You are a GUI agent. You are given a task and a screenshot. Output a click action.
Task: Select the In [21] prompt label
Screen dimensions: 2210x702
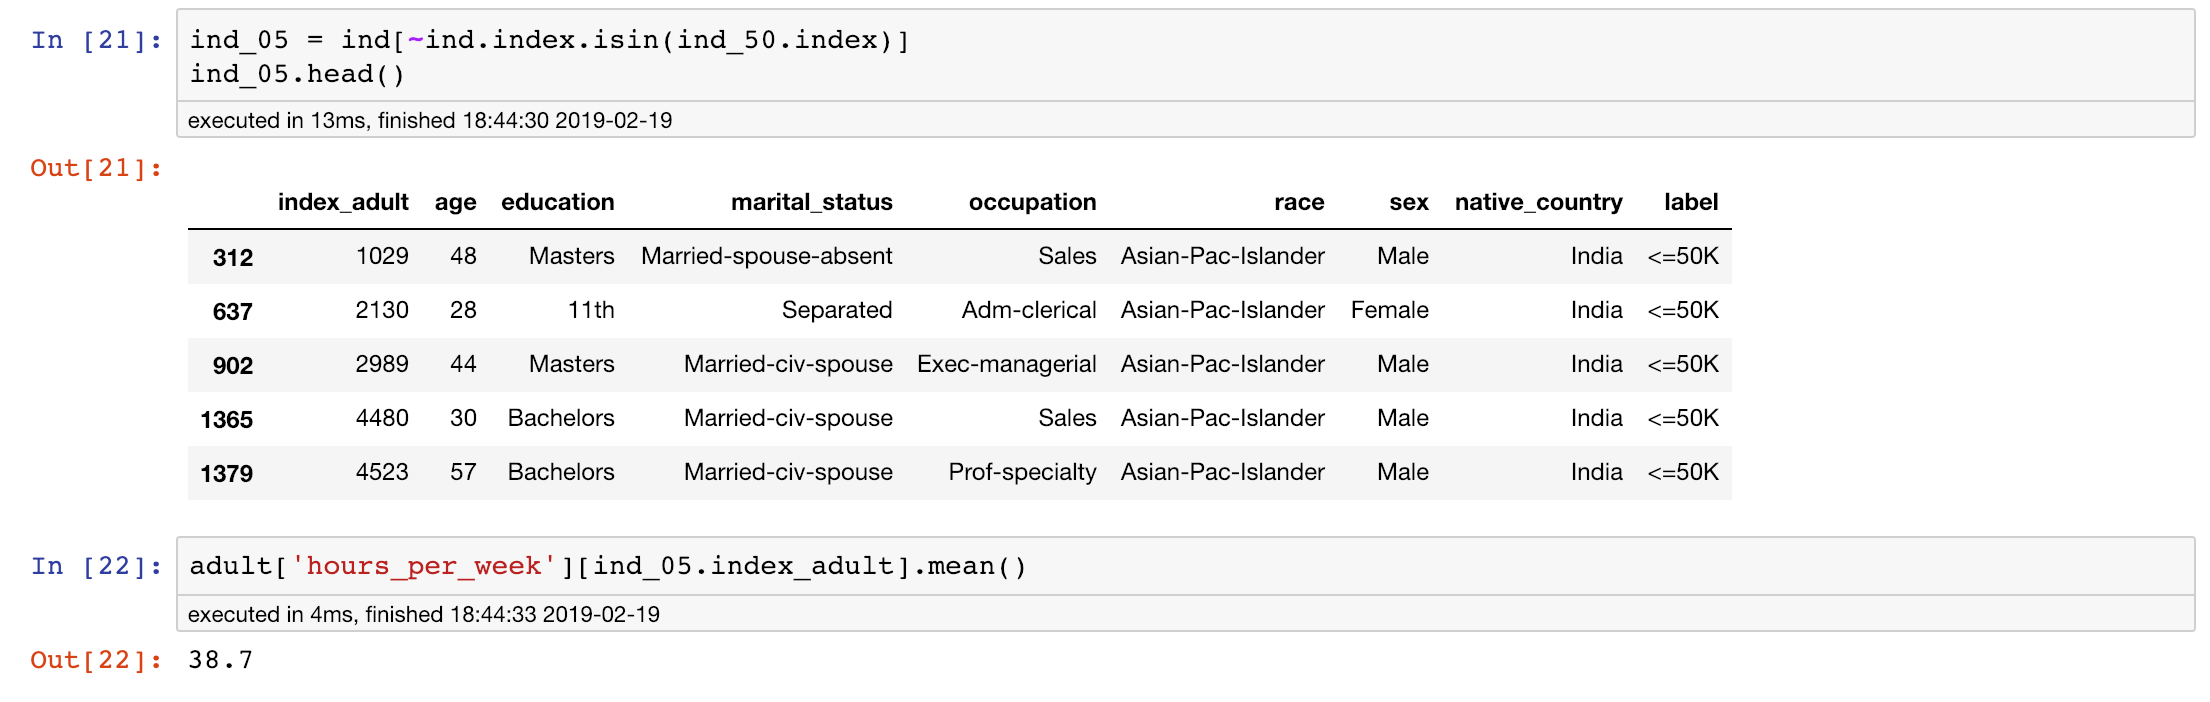click(x=96, y=40)
